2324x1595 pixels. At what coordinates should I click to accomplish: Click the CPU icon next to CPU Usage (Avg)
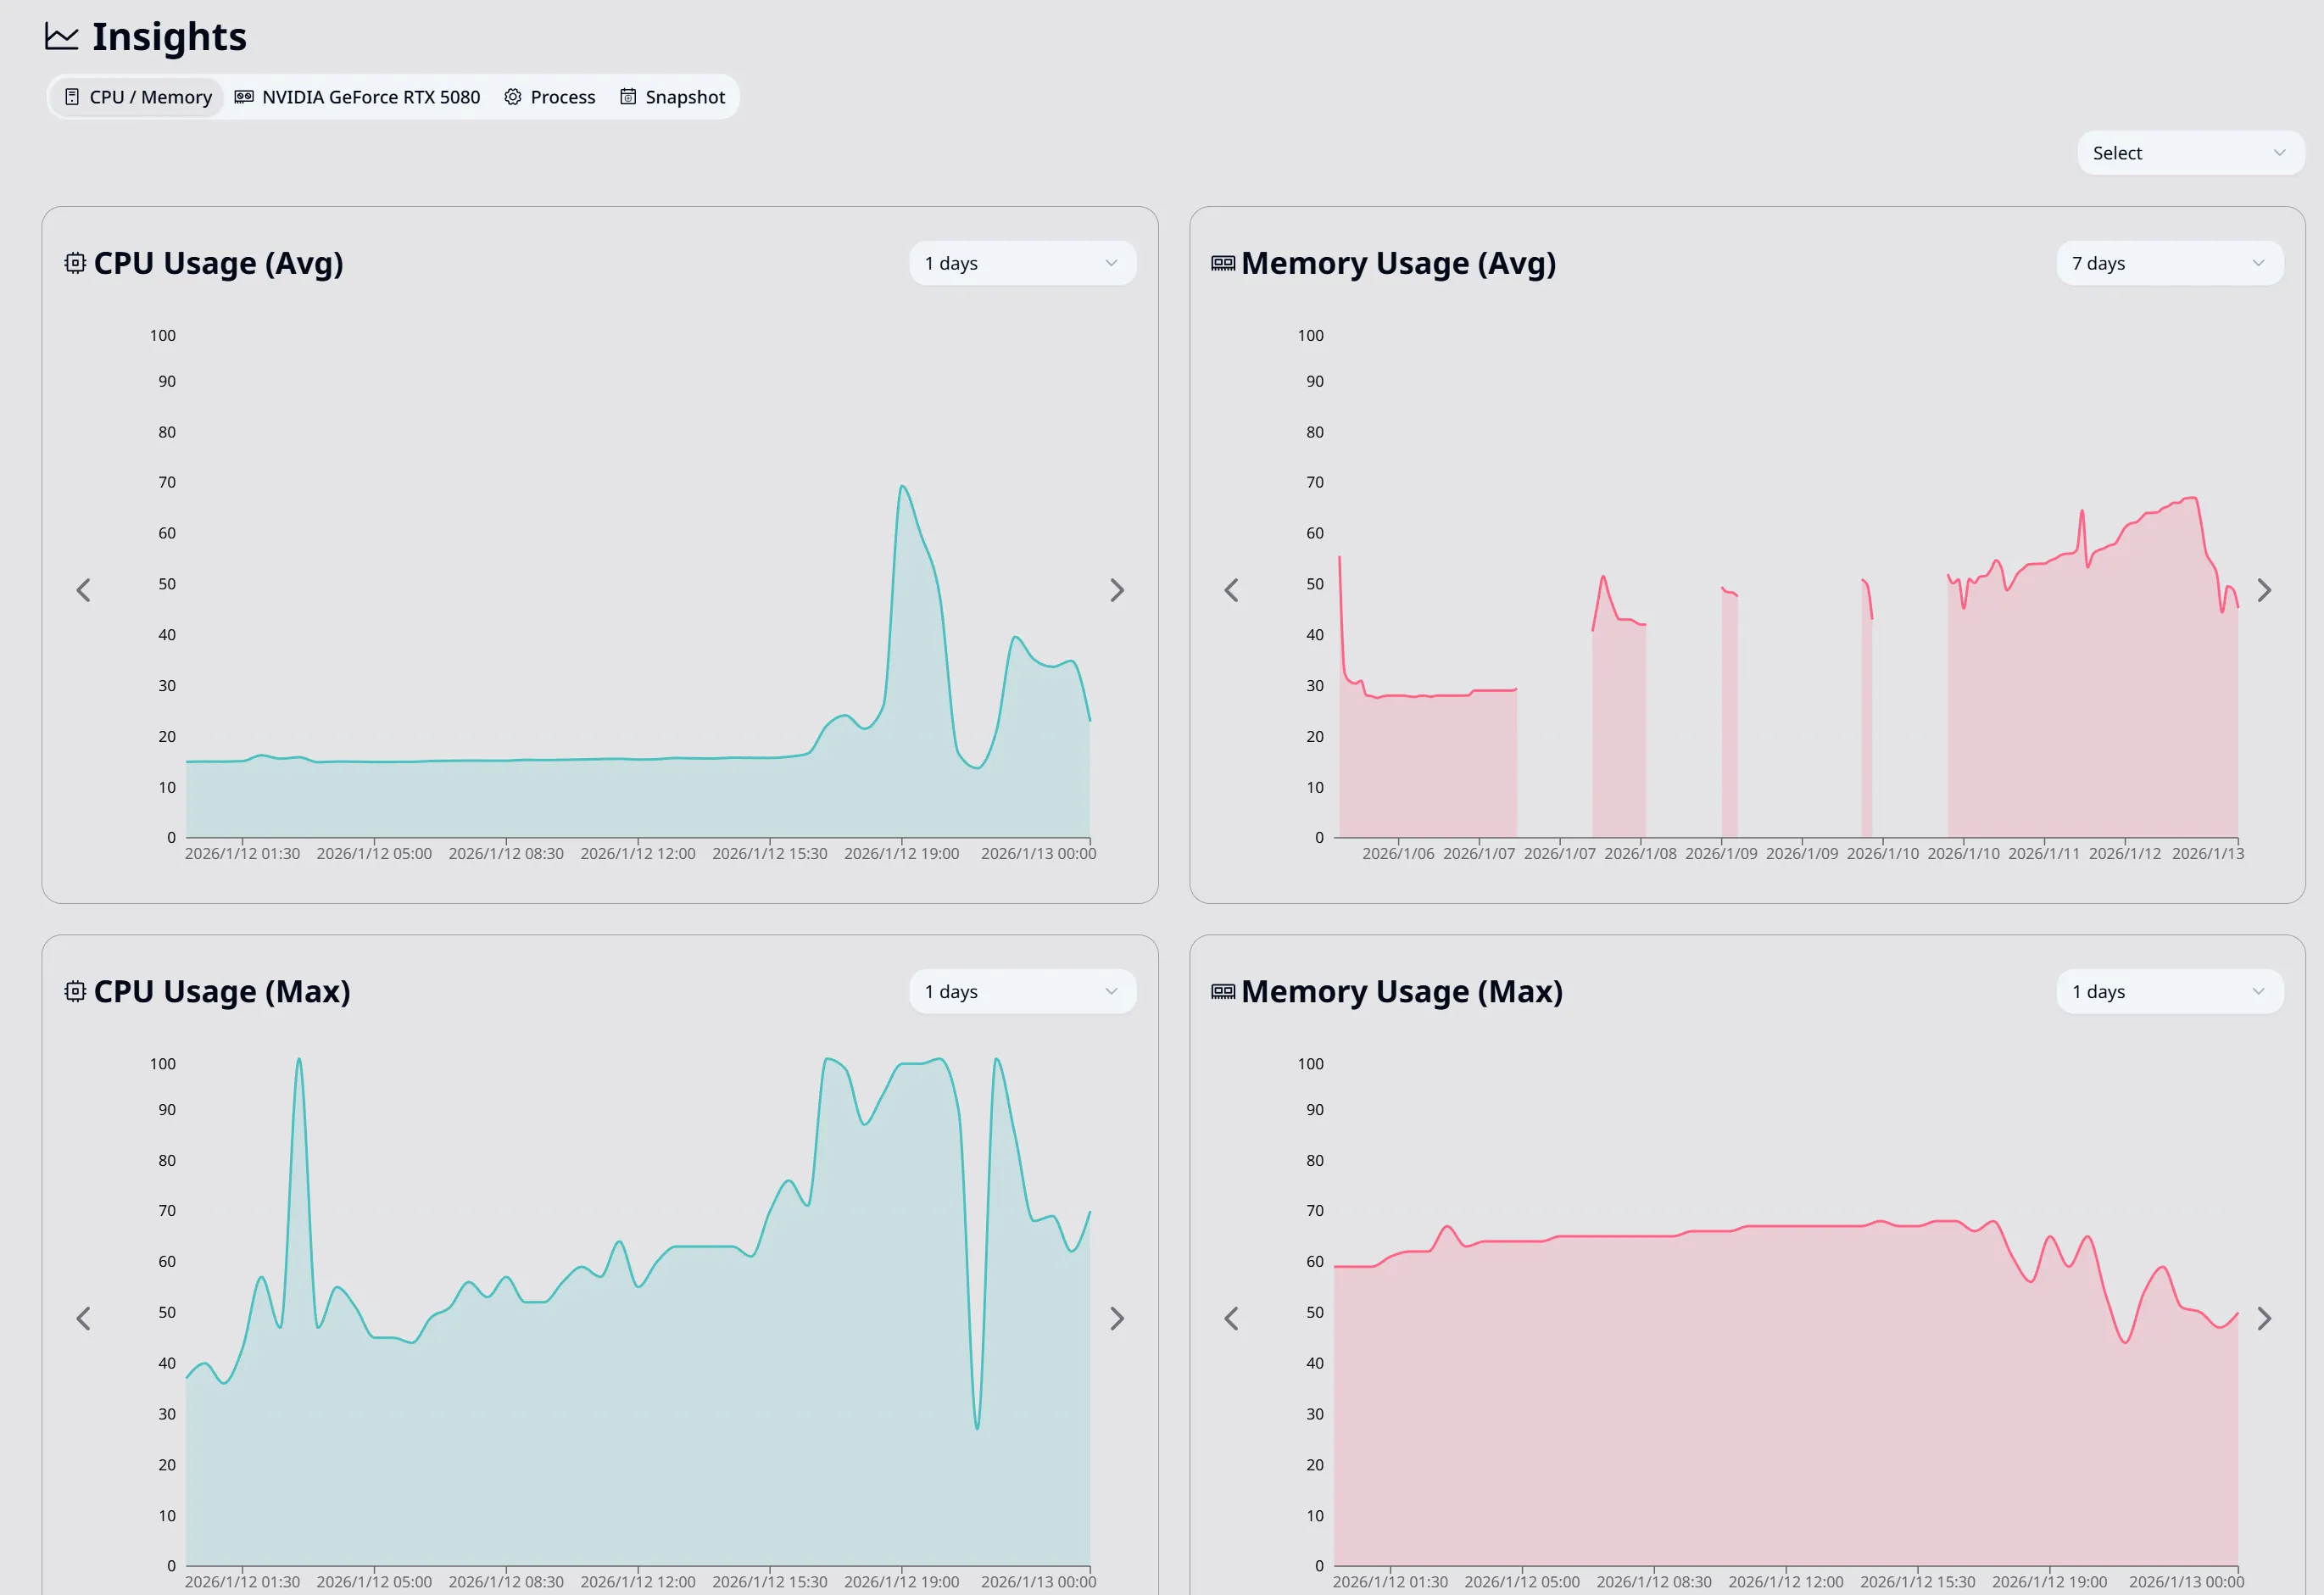click(75, 262)
